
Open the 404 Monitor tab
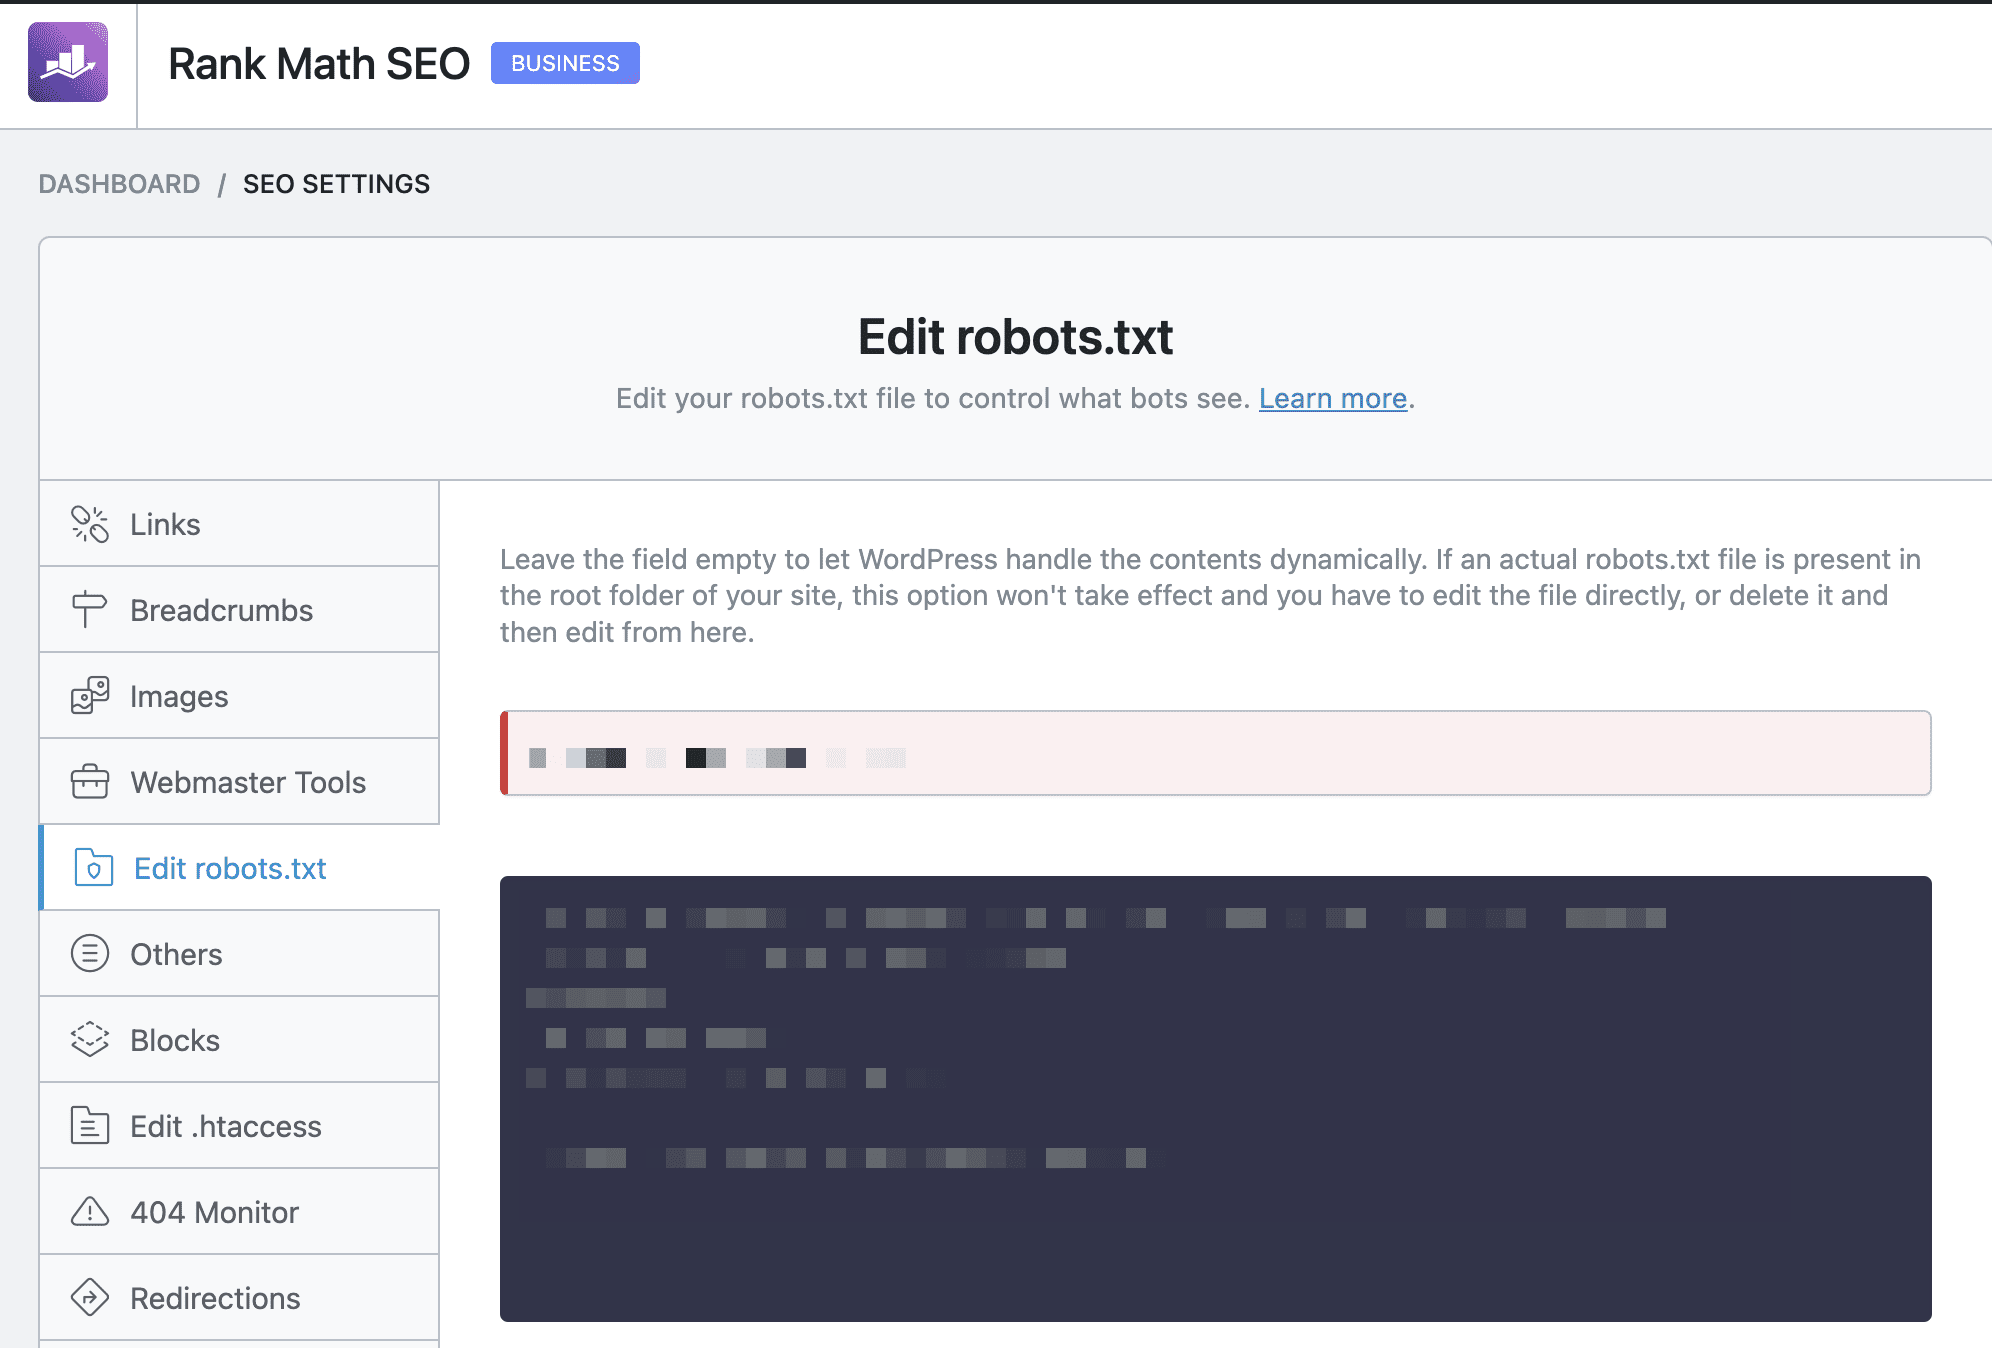[214, 1212]
